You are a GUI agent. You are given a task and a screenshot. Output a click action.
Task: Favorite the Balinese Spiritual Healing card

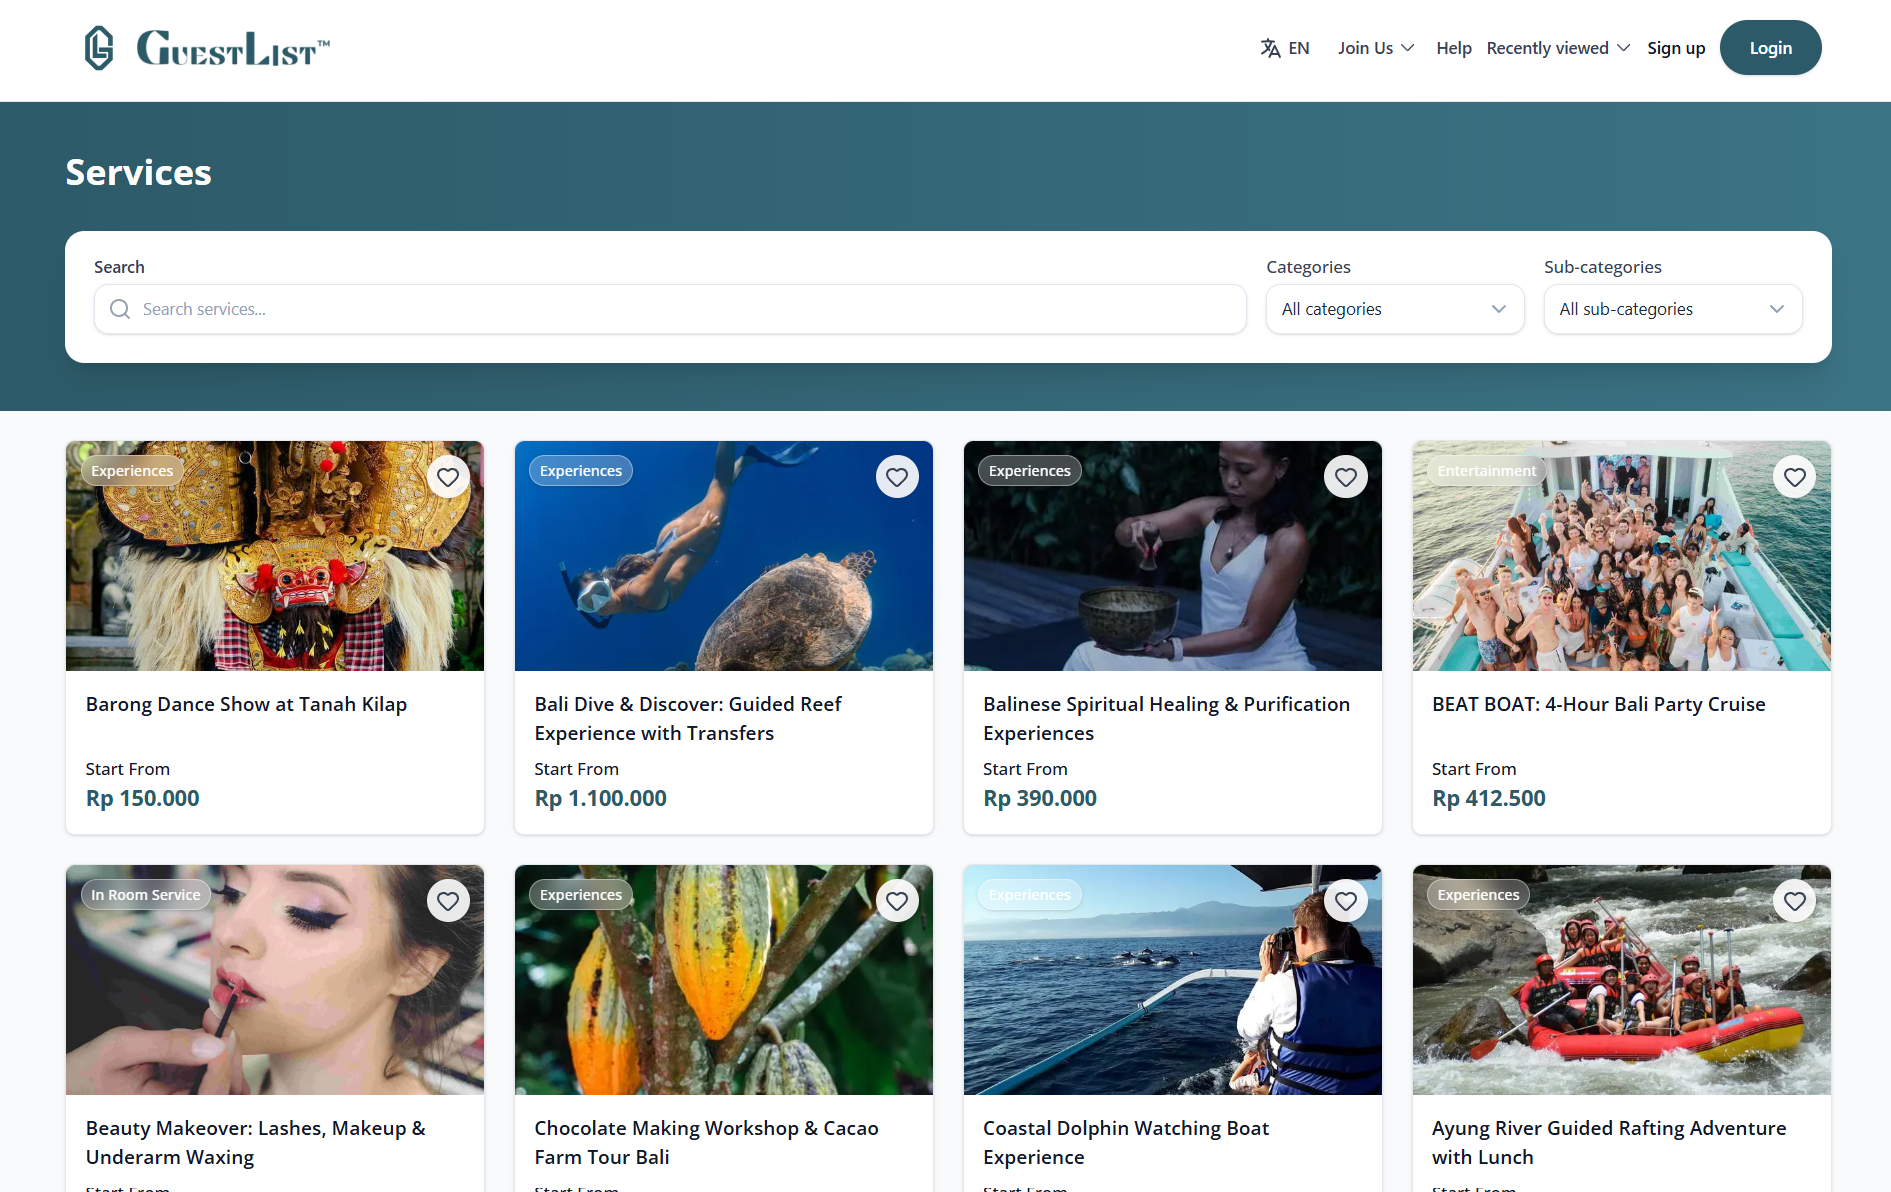1346,477
